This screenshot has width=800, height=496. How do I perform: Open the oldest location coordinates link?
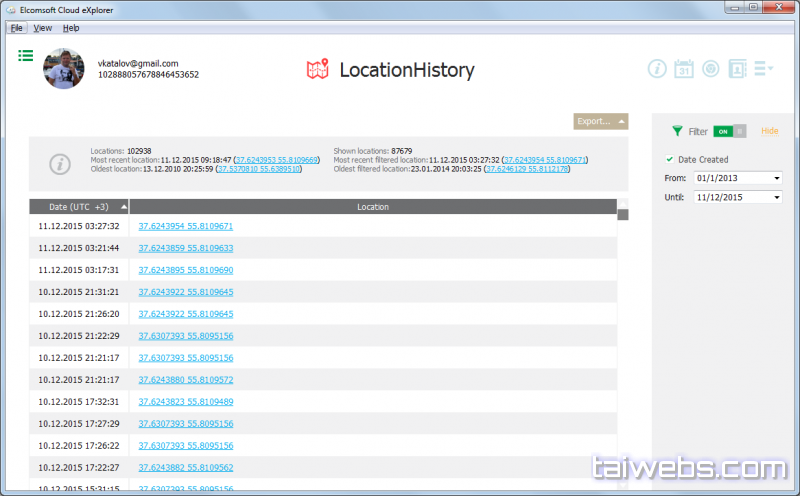(259, 169)
